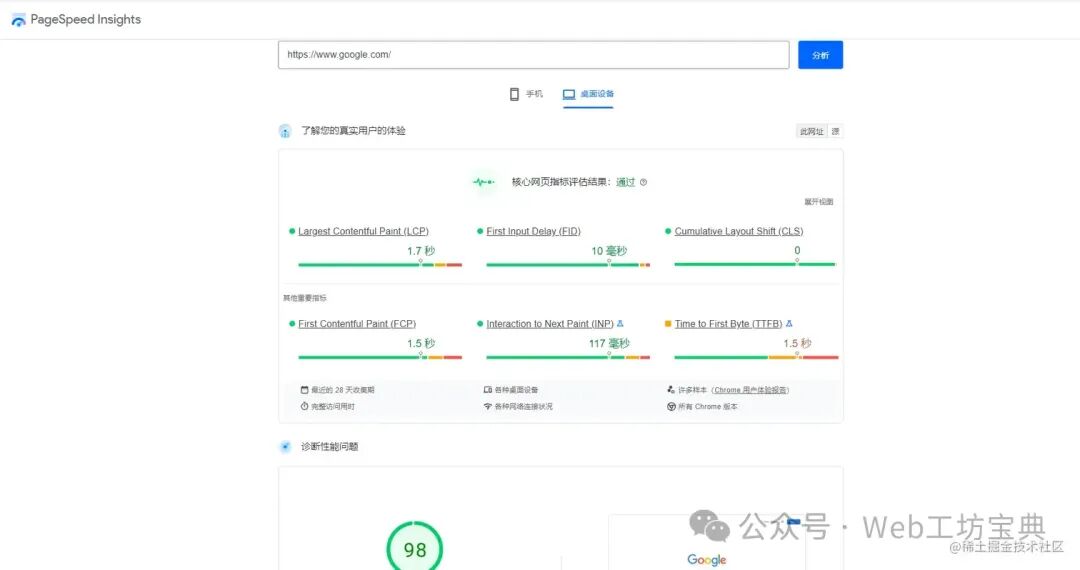Click the FCP value 1.5 秒

(x=421, y=343)
